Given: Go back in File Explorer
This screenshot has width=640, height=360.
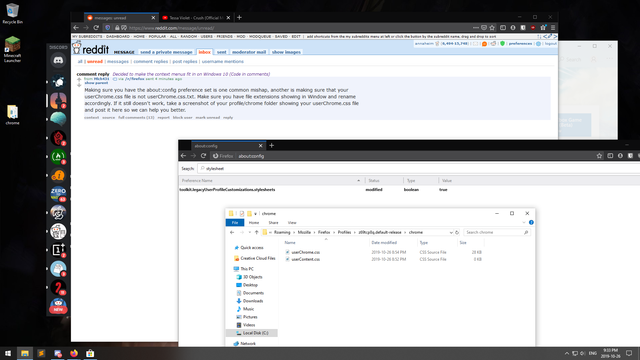Looking at the screenshot, I should (x=232, y=232).
